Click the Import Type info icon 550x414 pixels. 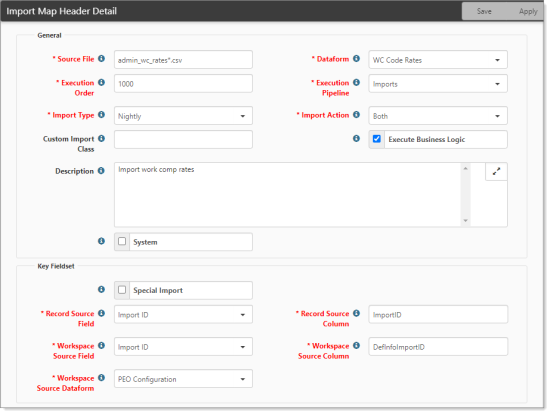101,115
